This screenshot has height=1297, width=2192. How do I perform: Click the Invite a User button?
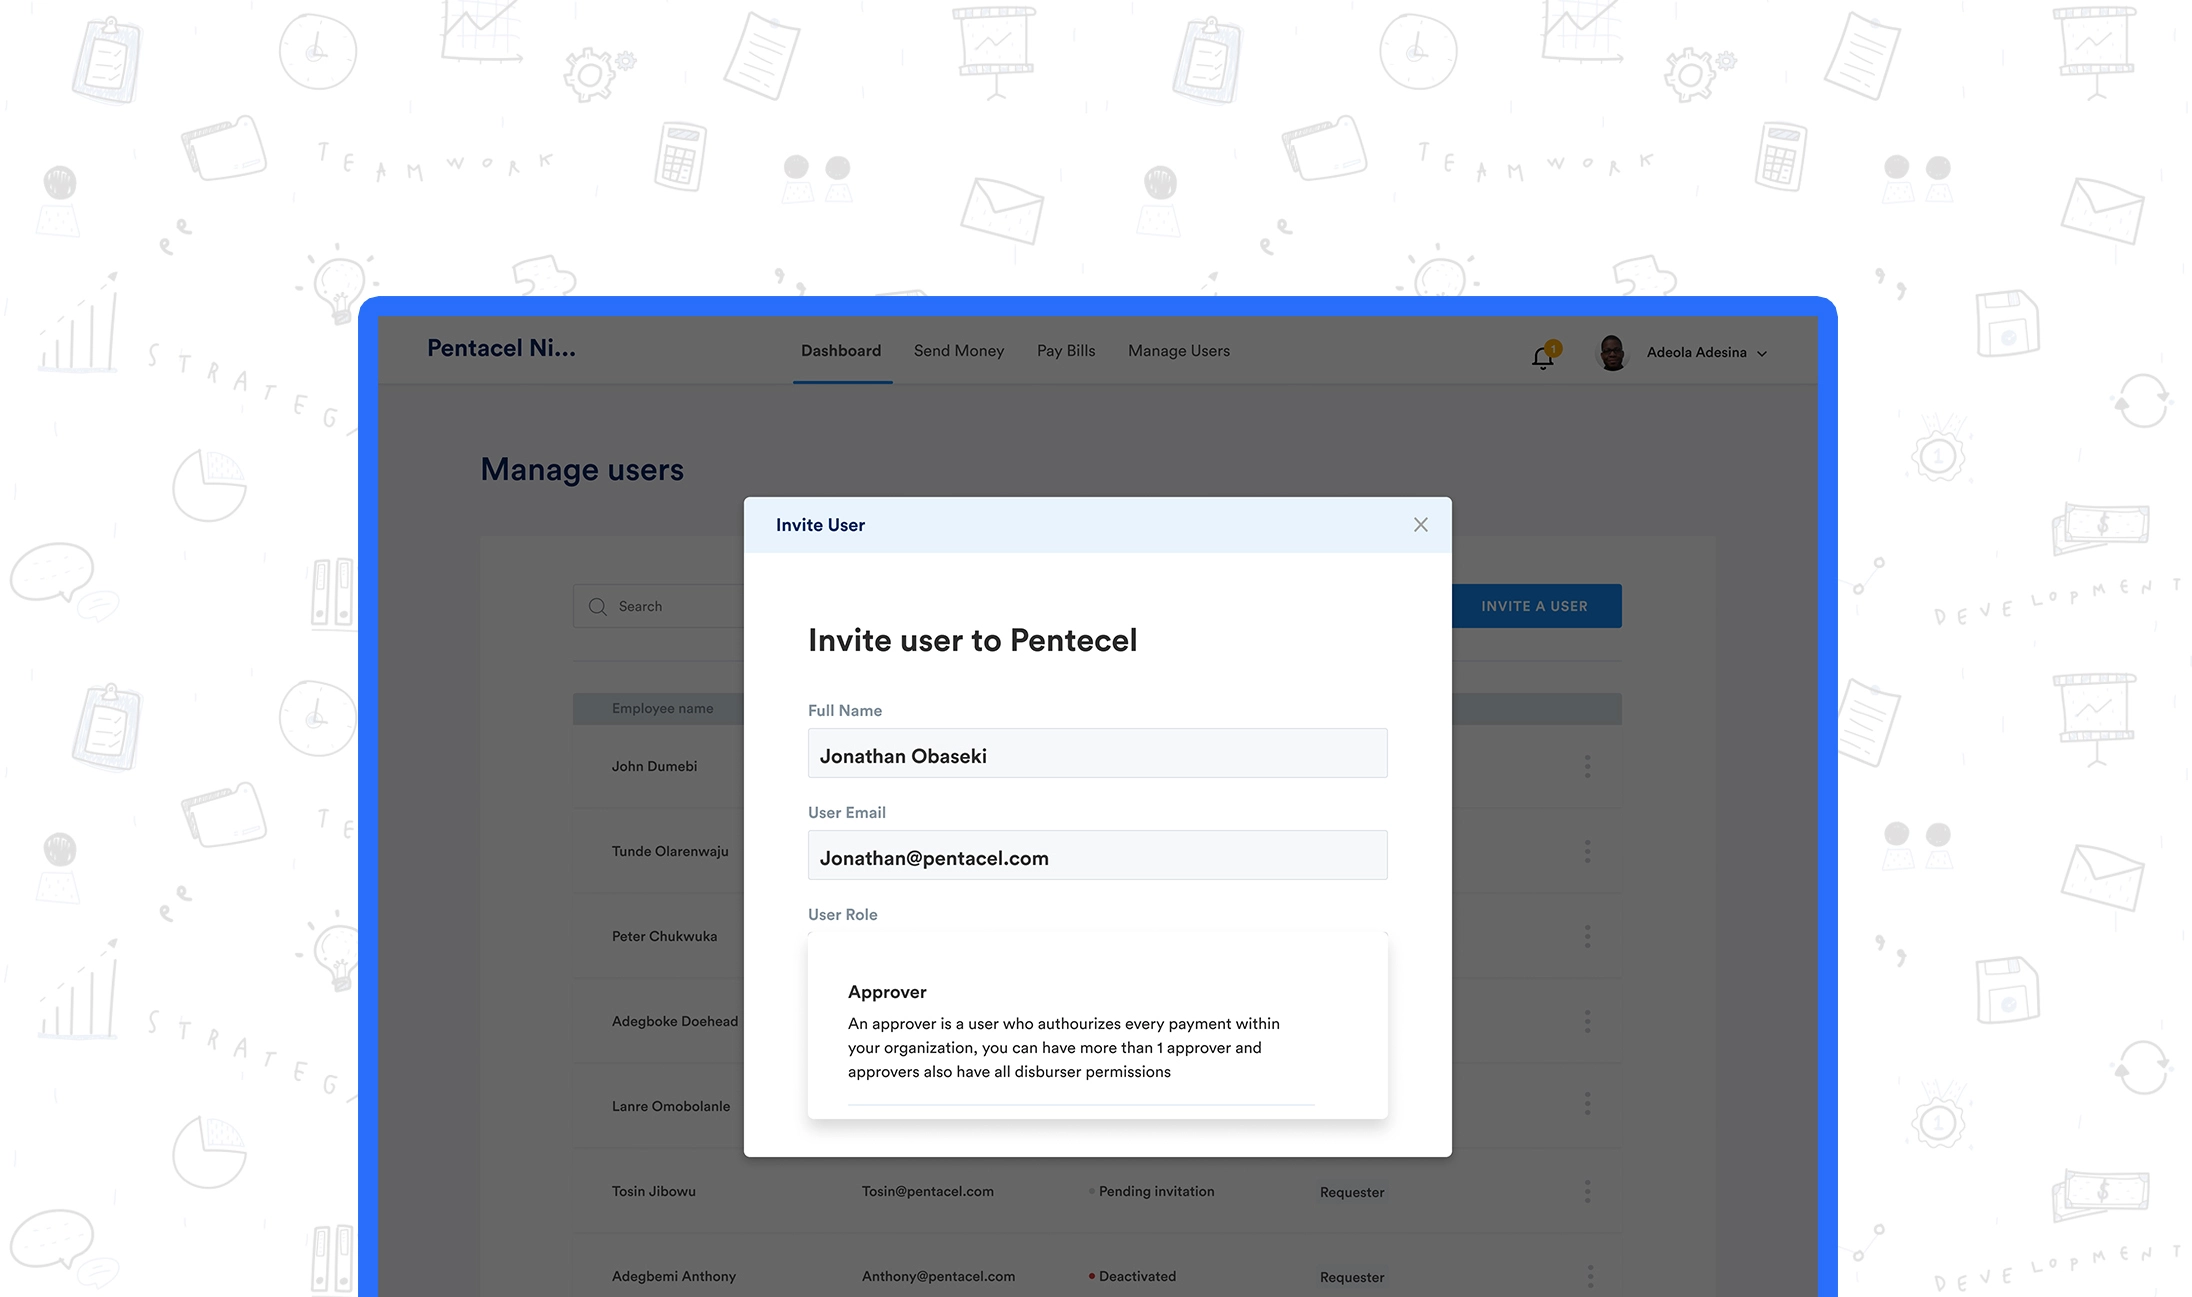coord(1536,606)
